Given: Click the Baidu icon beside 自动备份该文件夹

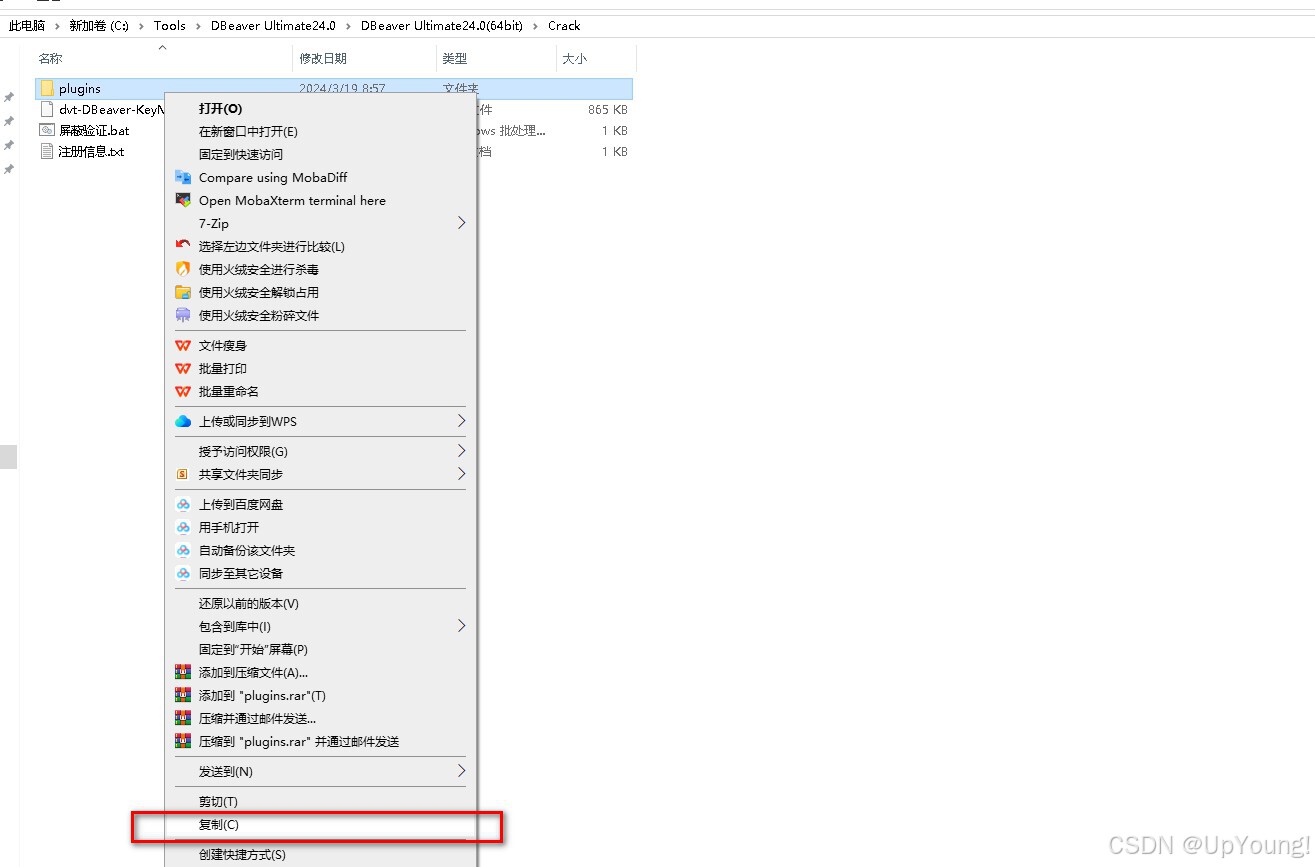Looking at the screenshot, I should coord(183,550).
